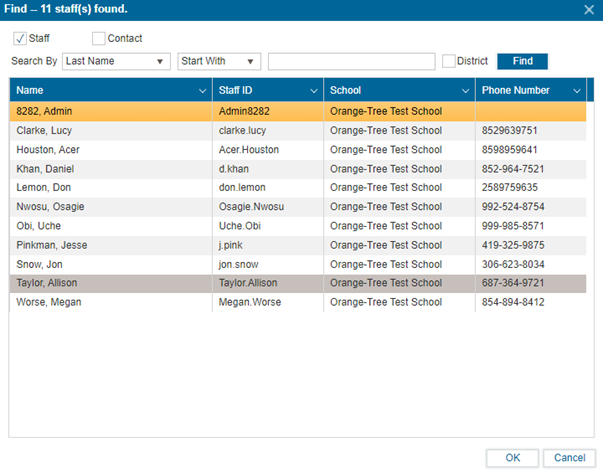
Task: Uncheck the Staff checkbox
Action: (x=20, y=38)
